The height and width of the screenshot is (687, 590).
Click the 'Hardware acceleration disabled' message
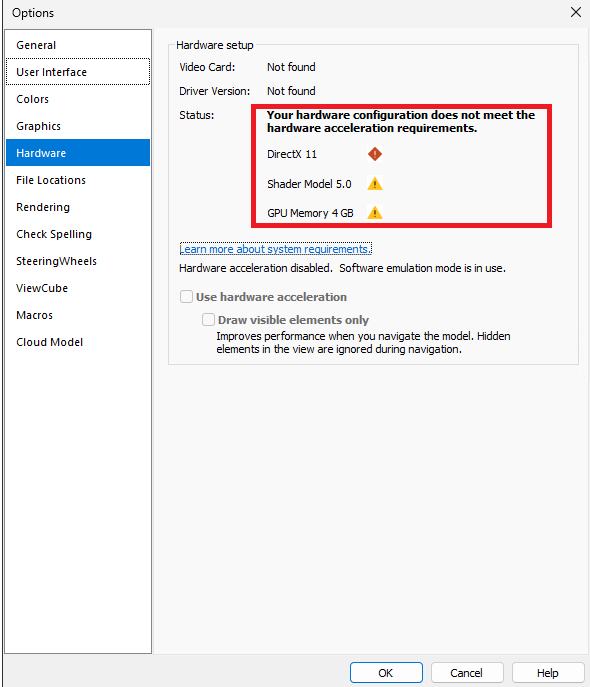click(342, 268)
